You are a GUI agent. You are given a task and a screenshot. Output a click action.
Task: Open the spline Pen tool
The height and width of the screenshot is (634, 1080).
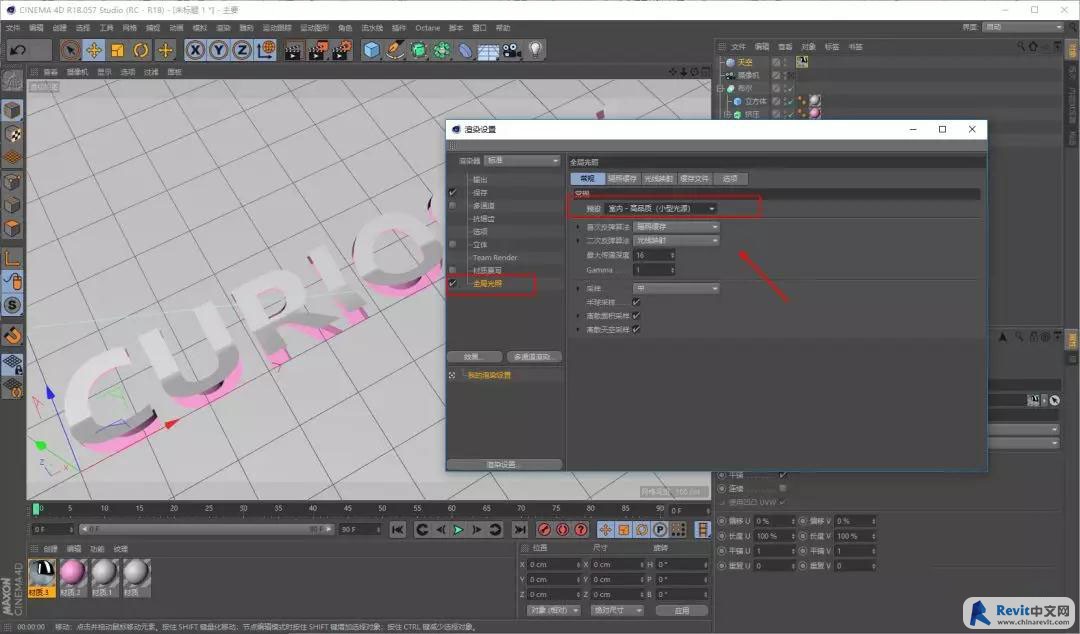coord(395,50)
